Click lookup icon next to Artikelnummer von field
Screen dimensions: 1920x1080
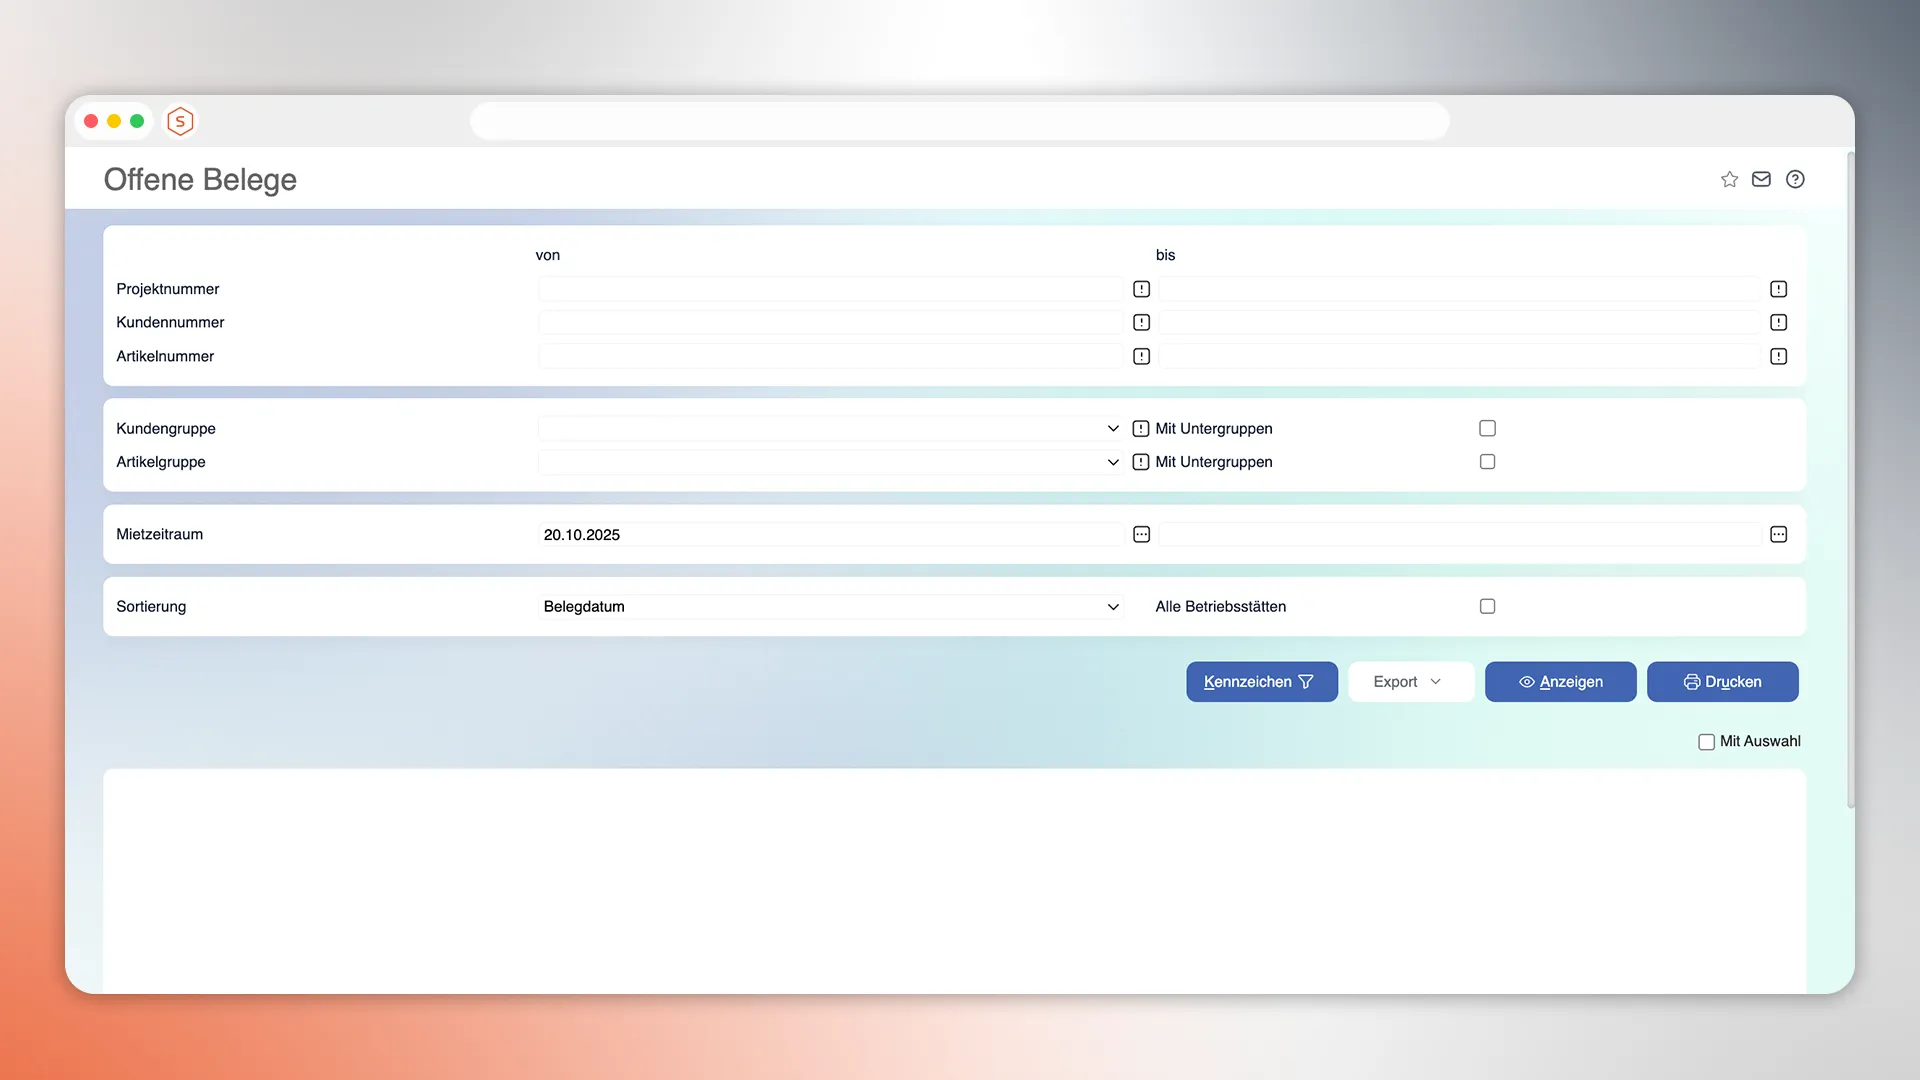pos(1141,356)
